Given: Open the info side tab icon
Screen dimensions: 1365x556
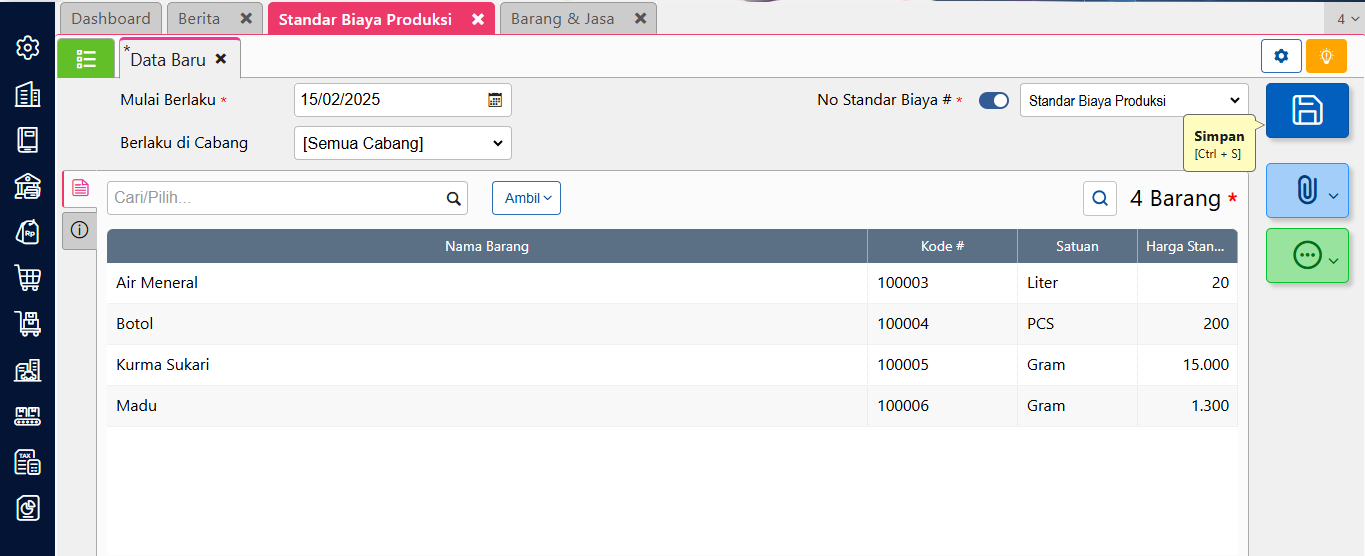Looking at the screenshot, I should pyautogui.click(x=80, y=230).
